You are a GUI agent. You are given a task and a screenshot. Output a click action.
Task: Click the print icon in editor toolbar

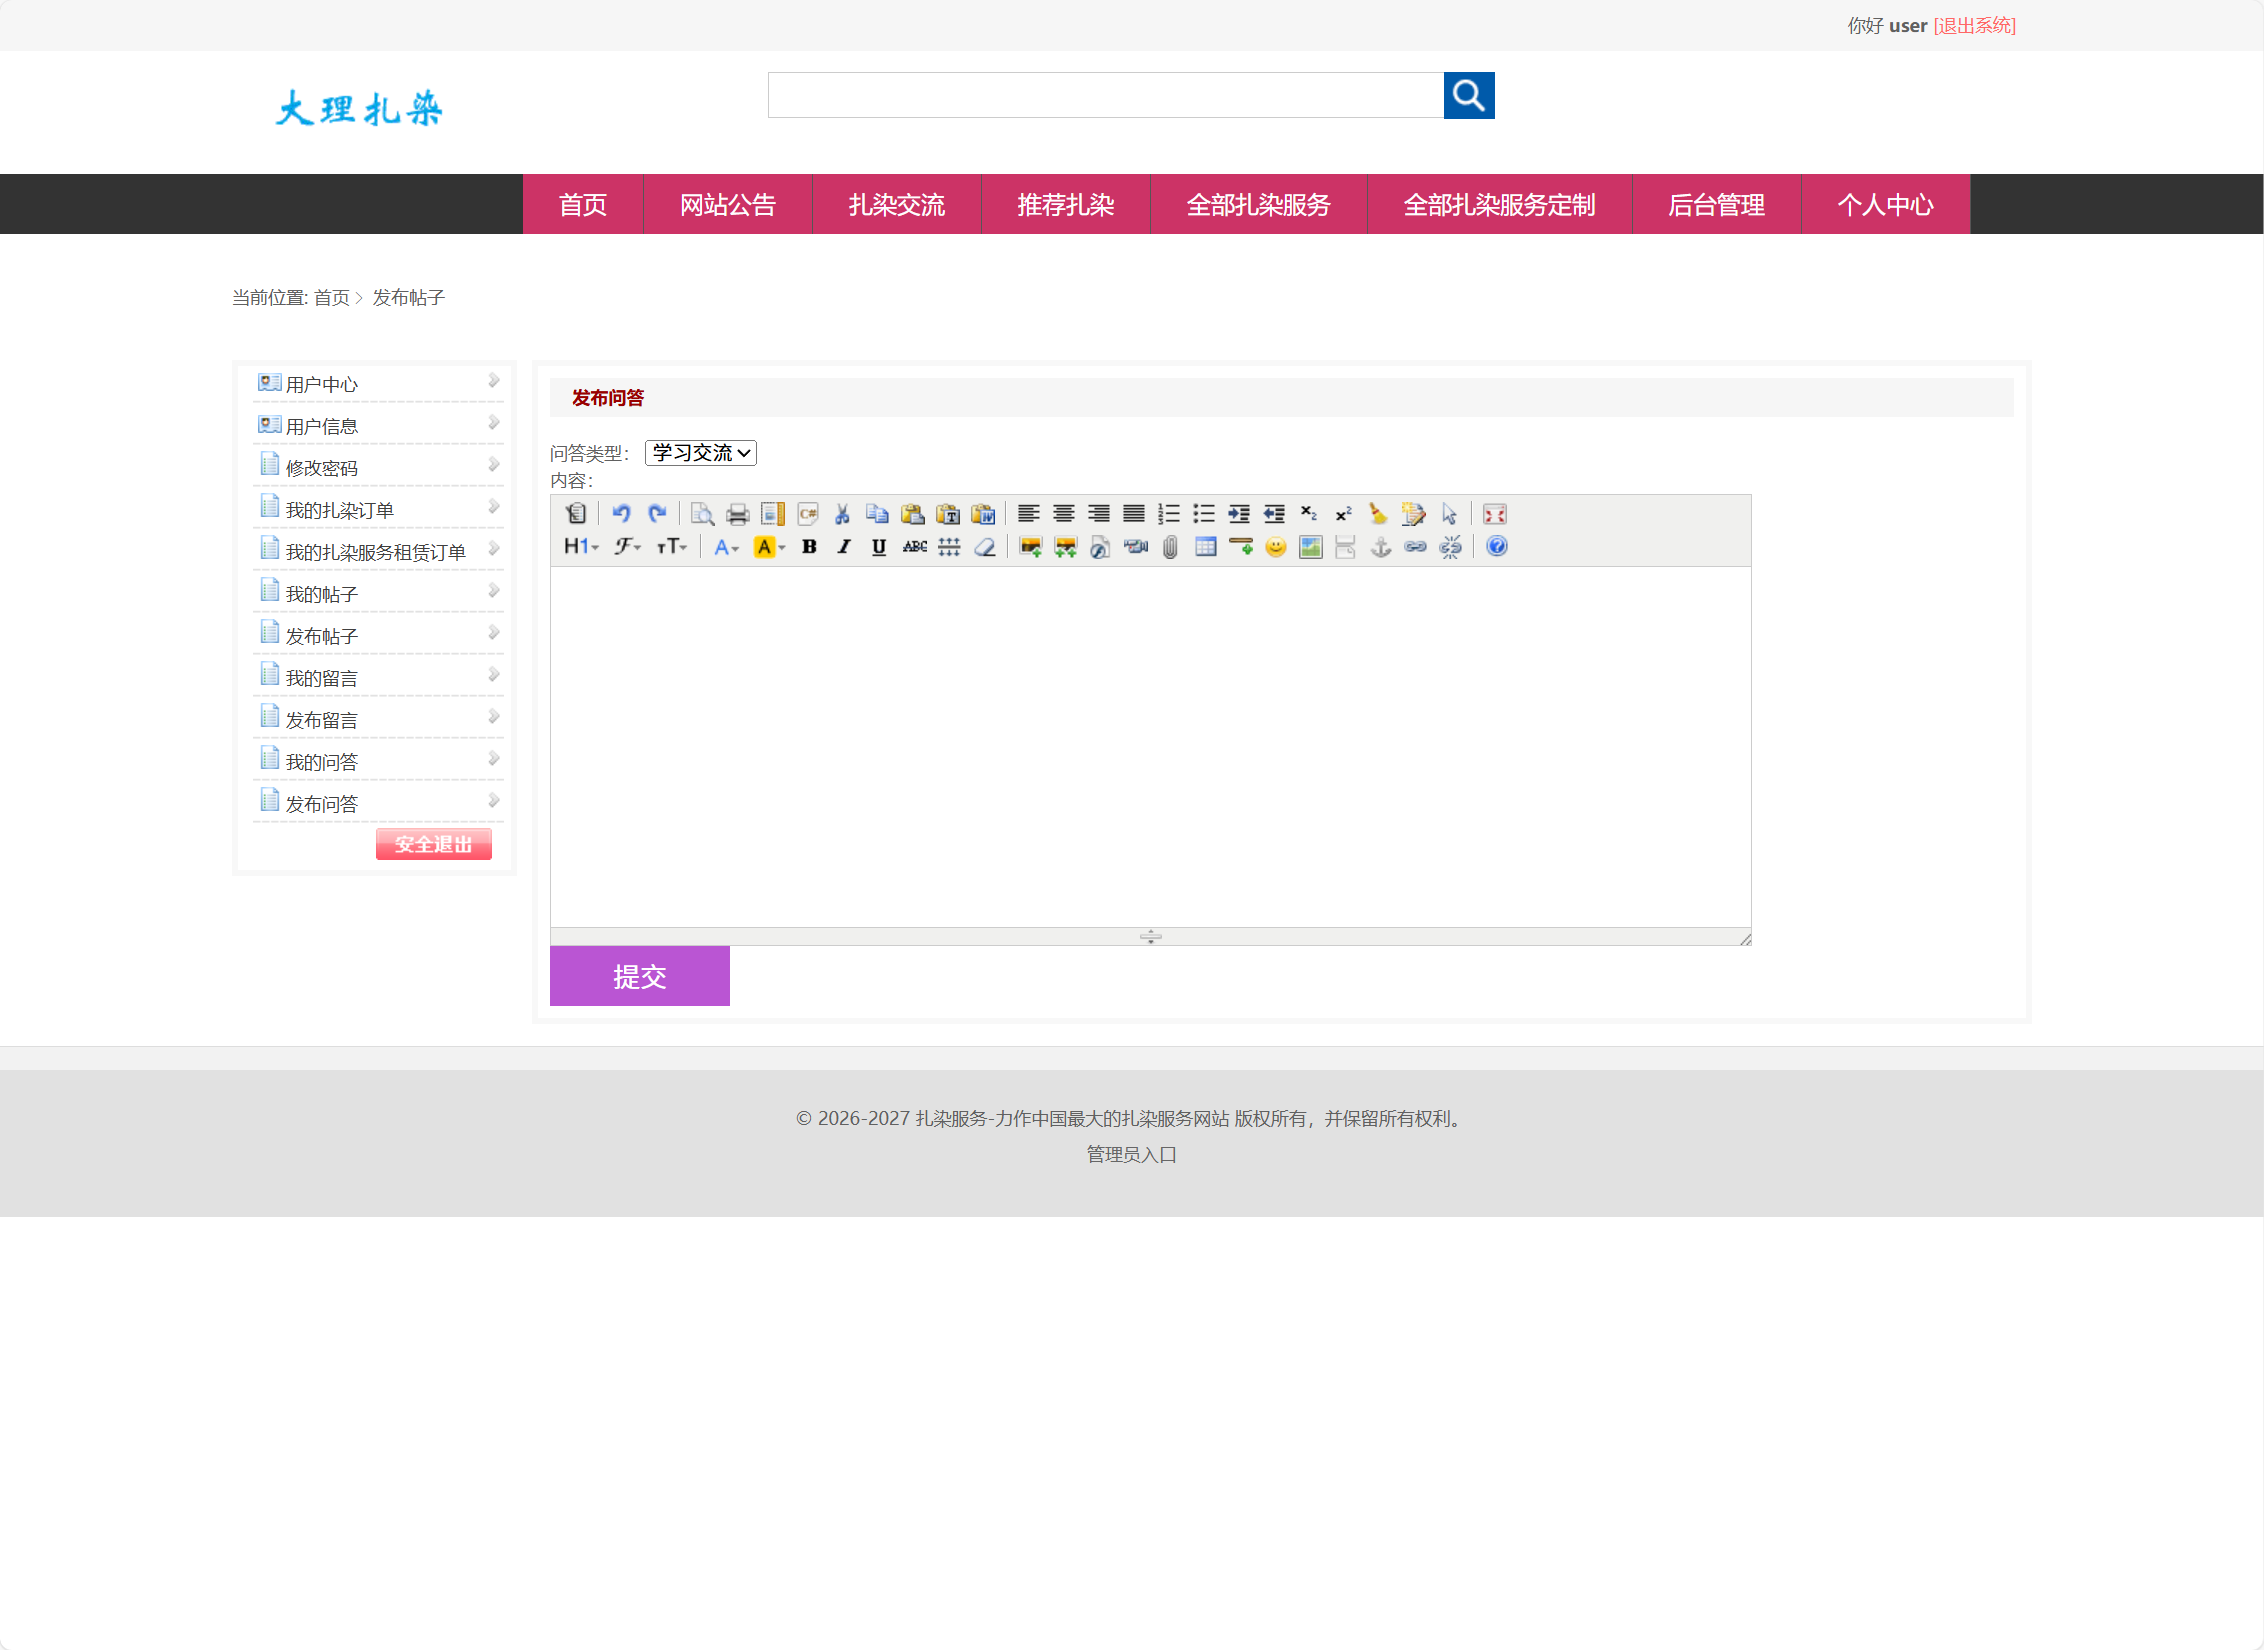[x=737, y=514]
